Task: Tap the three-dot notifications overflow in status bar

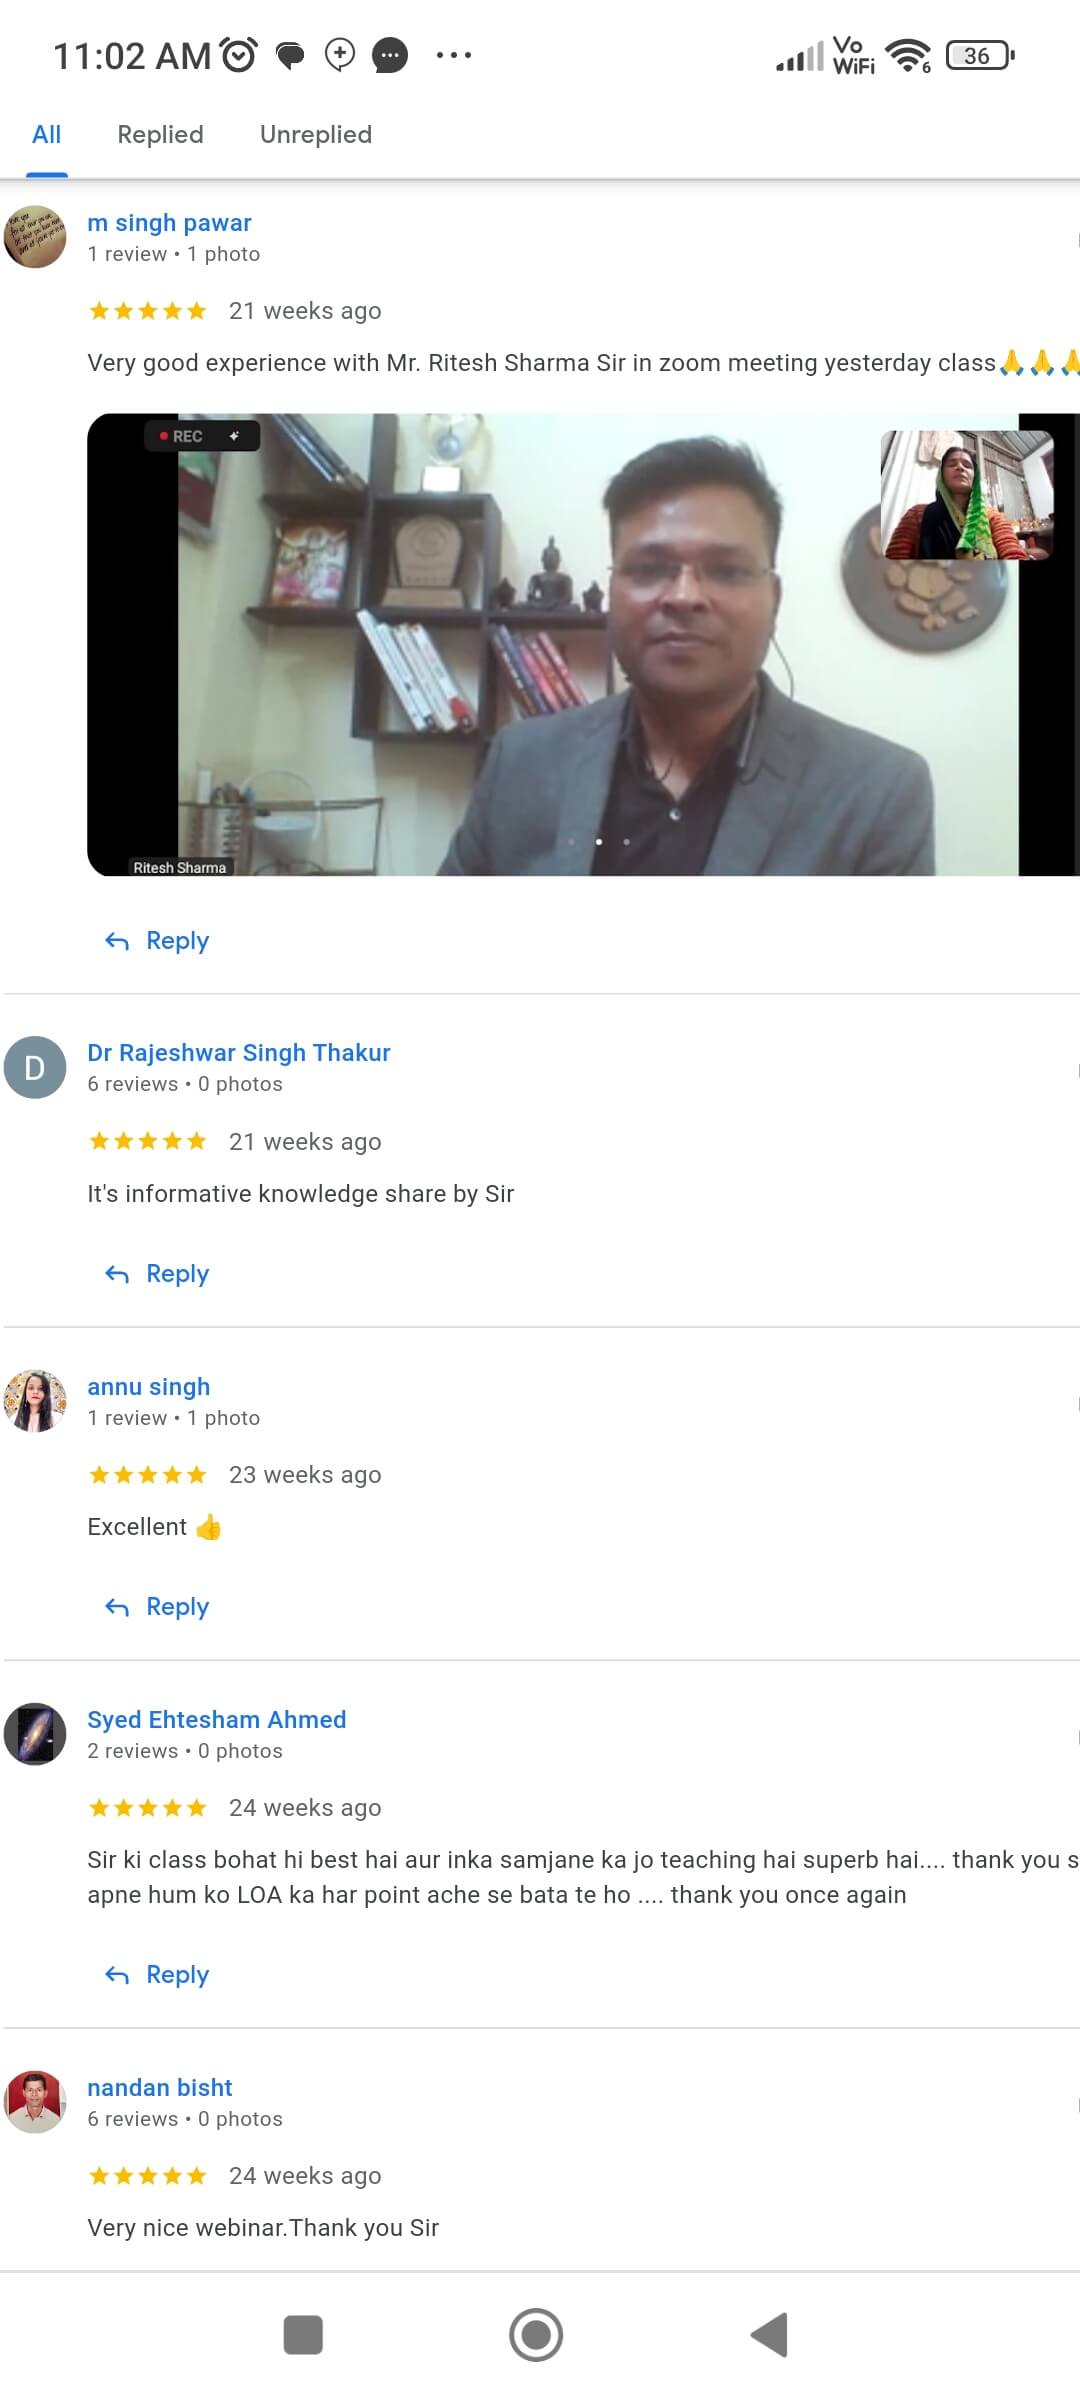Action: [453, 55]
